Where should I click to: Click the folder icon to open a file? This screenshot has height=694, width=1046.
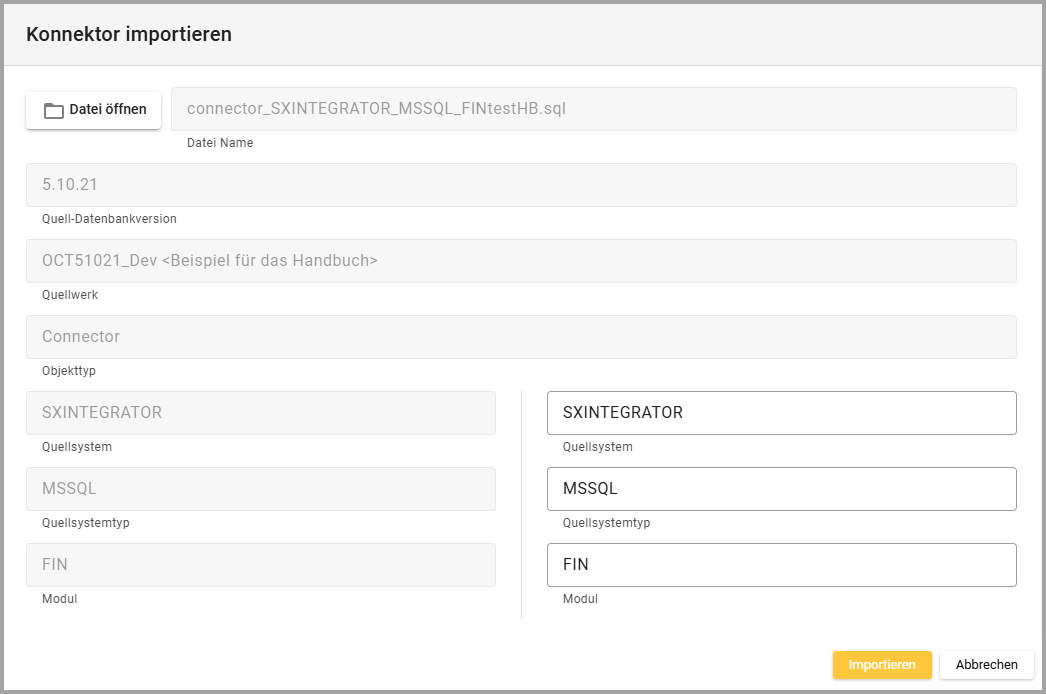pyautogui.click(x=54, y=110)
